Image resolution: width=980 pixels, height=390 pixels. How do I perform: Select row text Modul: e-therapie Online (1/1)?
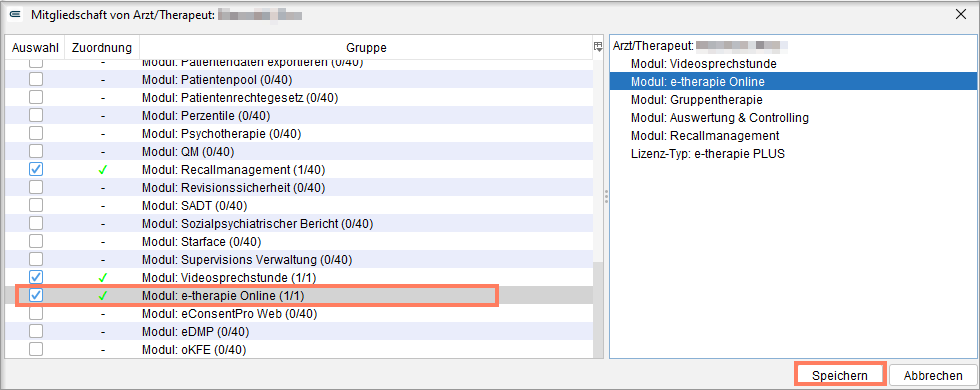pos(223,295)
